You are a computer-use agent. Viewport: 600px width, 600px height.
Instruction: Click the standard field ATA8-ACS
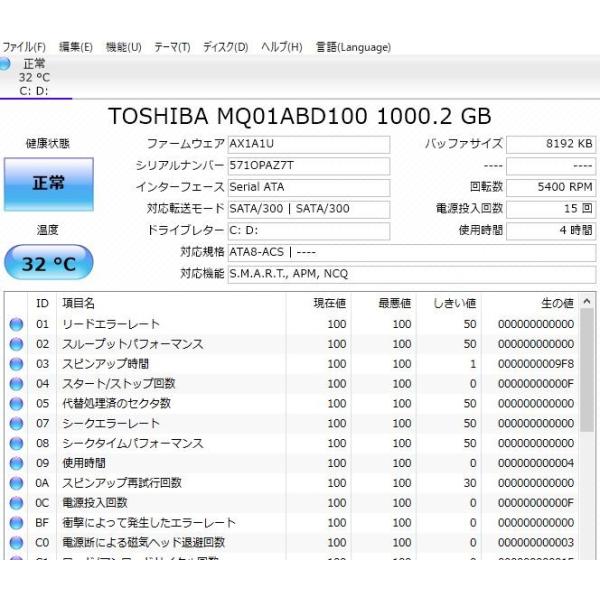[x=412, y=253]
